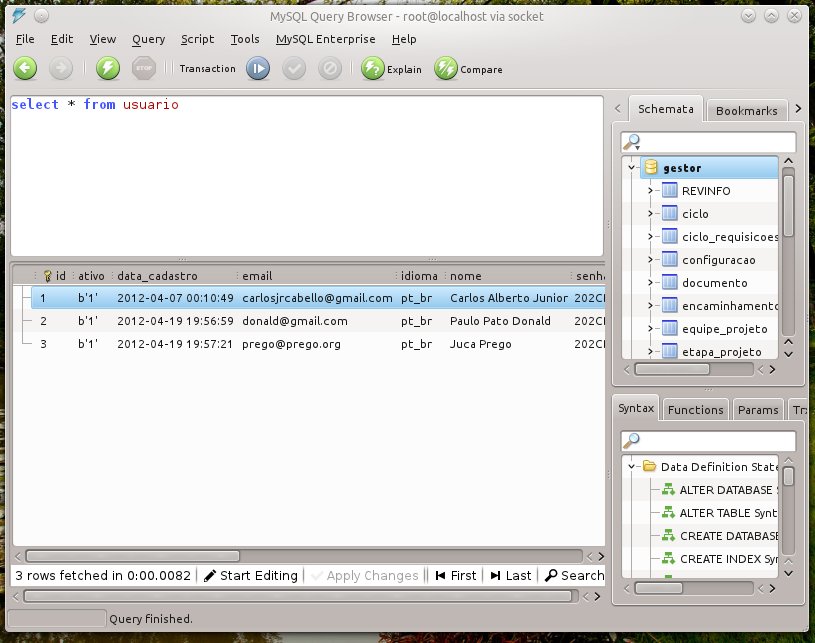The width and height of the screenshot is (815, 643).
Task: Click the ALTER TABLE syntax icon
Action: point(668,513)
